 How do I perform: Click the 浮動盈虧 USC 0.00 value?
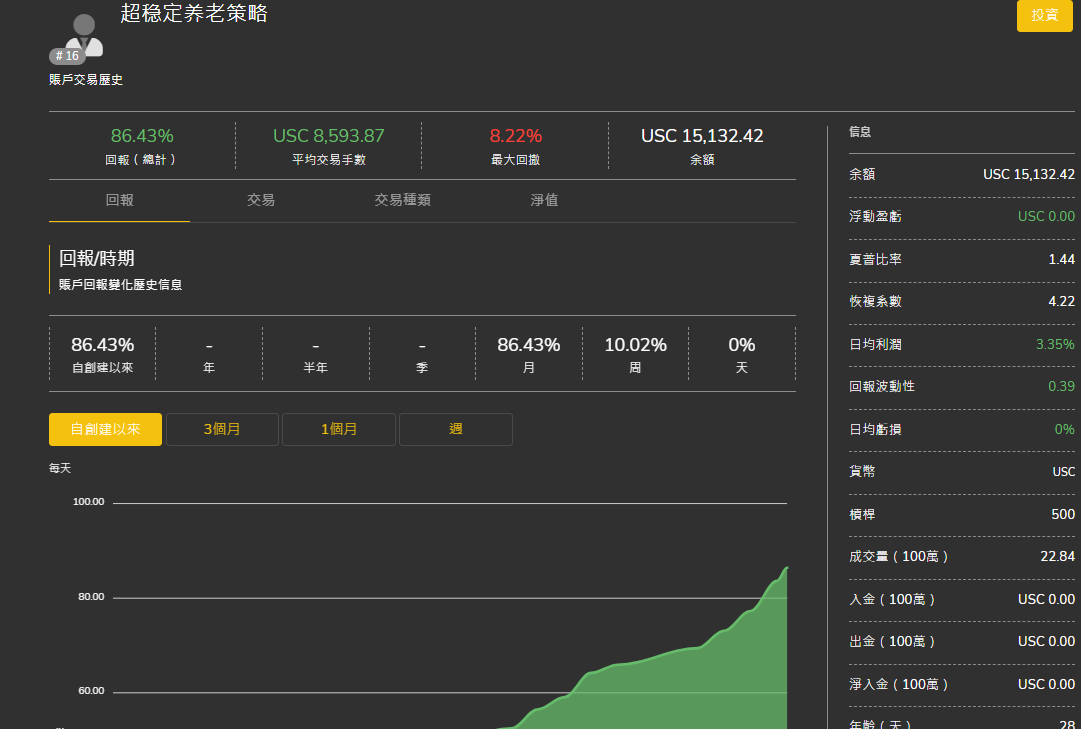click(1046, 217)
